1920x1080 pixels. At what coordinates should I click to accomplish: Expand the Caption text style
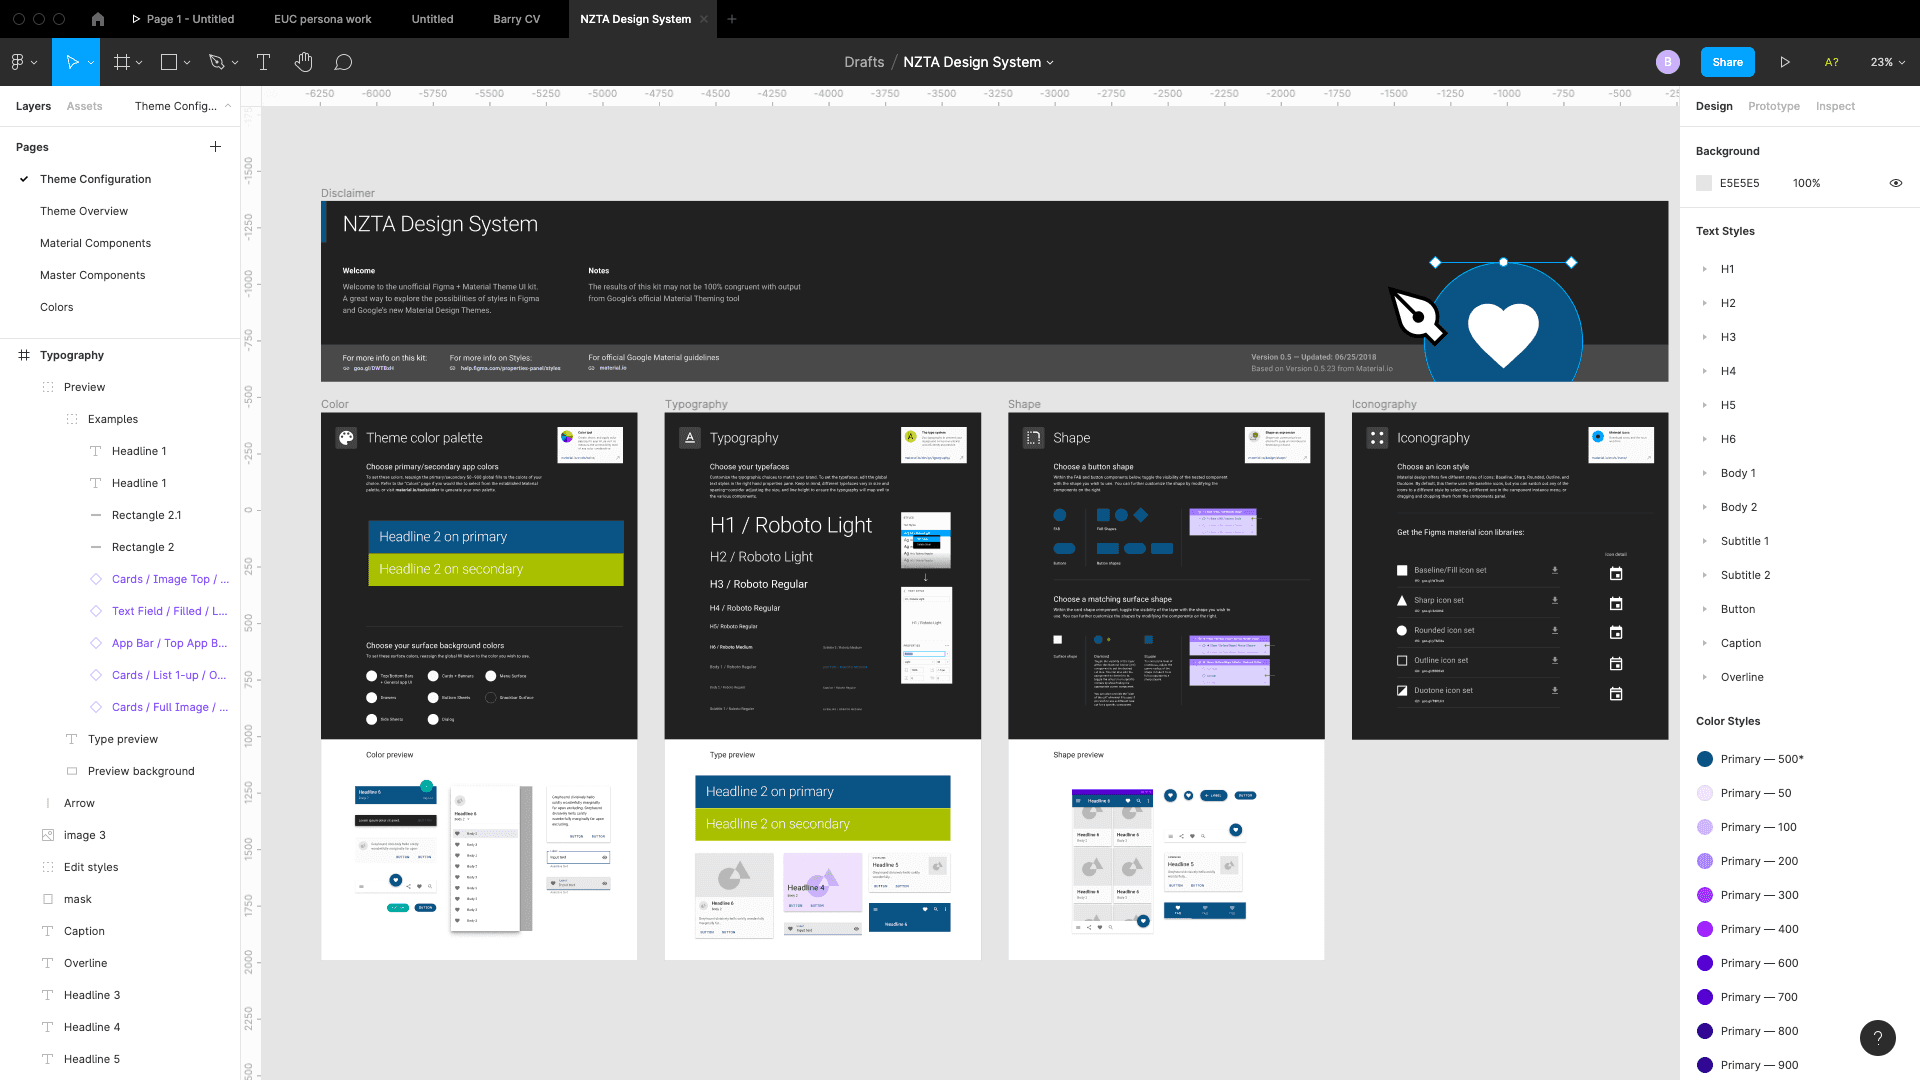tap(1705, 643)
